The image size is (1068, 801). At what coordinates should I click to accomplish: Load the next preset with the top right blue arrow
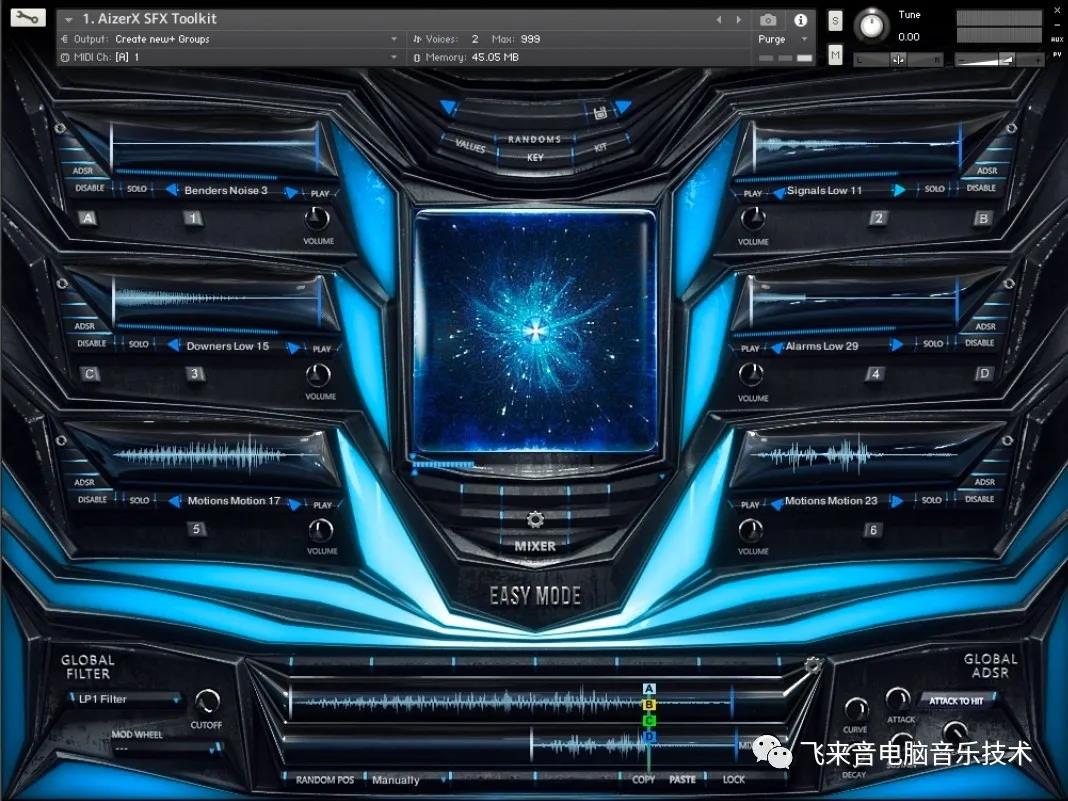point(623,107)
